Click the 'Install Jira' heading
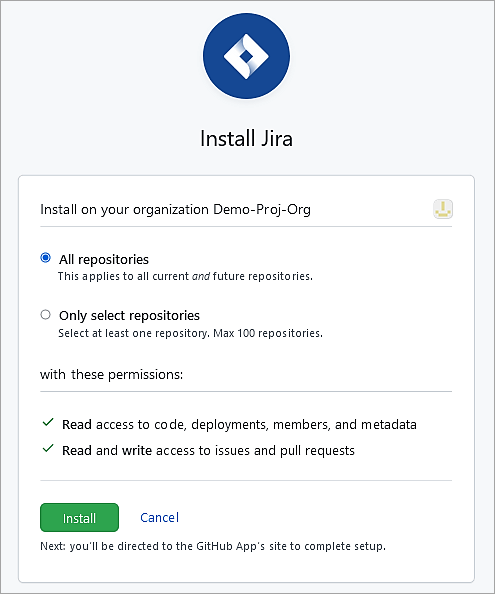The height and width of the screenshot is (594, 495). point(246,138)
